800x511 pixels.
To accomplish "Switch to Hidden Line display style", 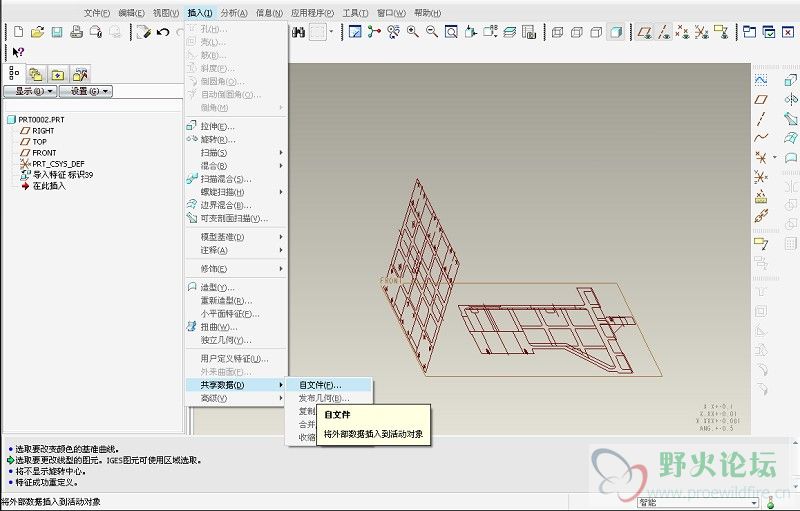I will (577, 33).
